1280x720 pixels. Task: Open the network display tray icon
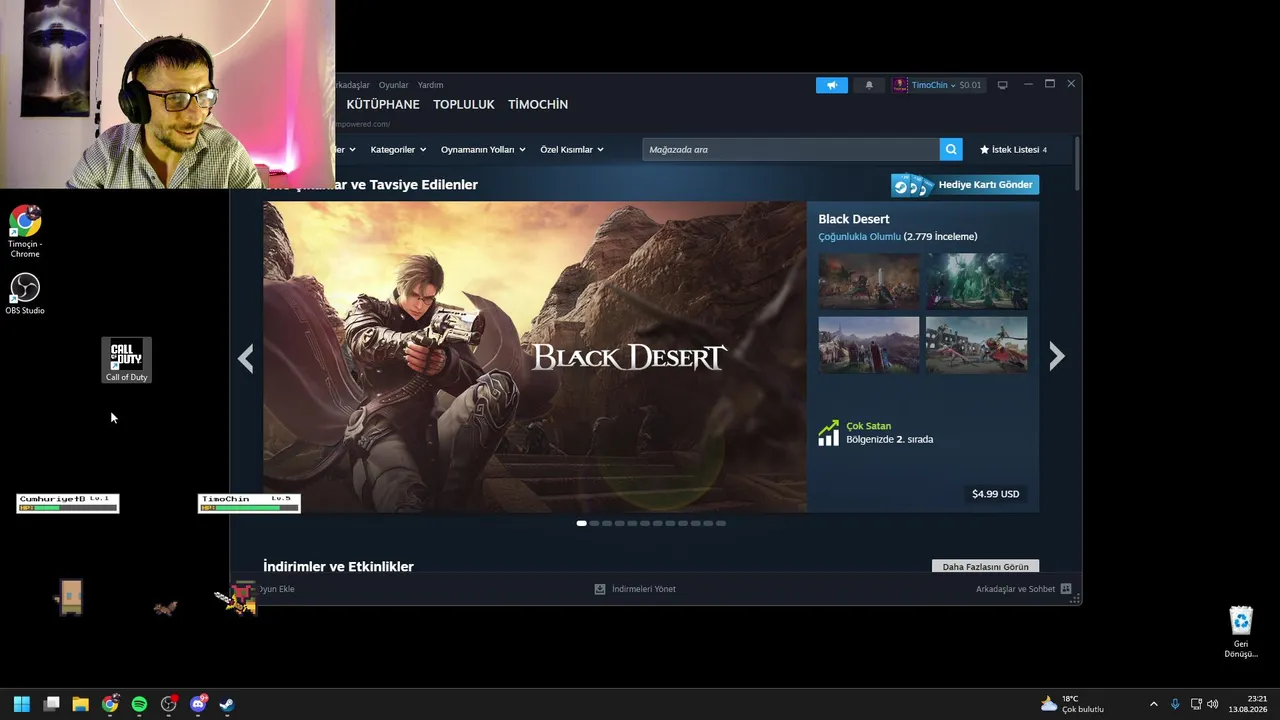[1196, 704]
